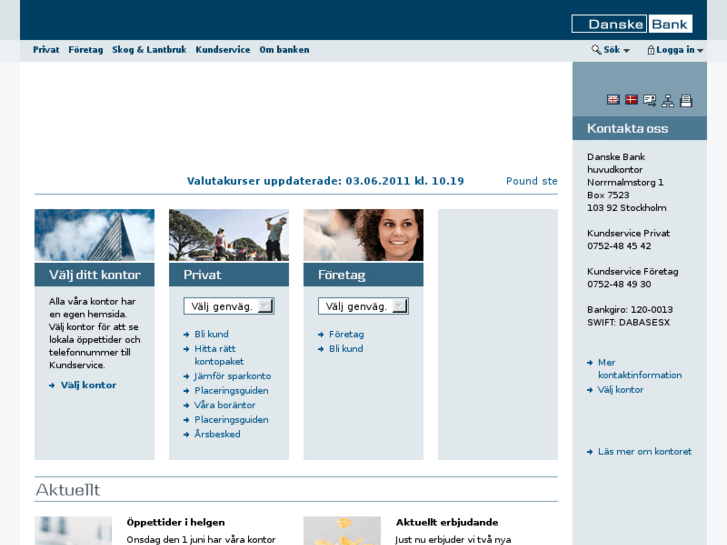Click the golfer image above Privat
This screenshot has height=545, width=727.
[x=229, y=235]
